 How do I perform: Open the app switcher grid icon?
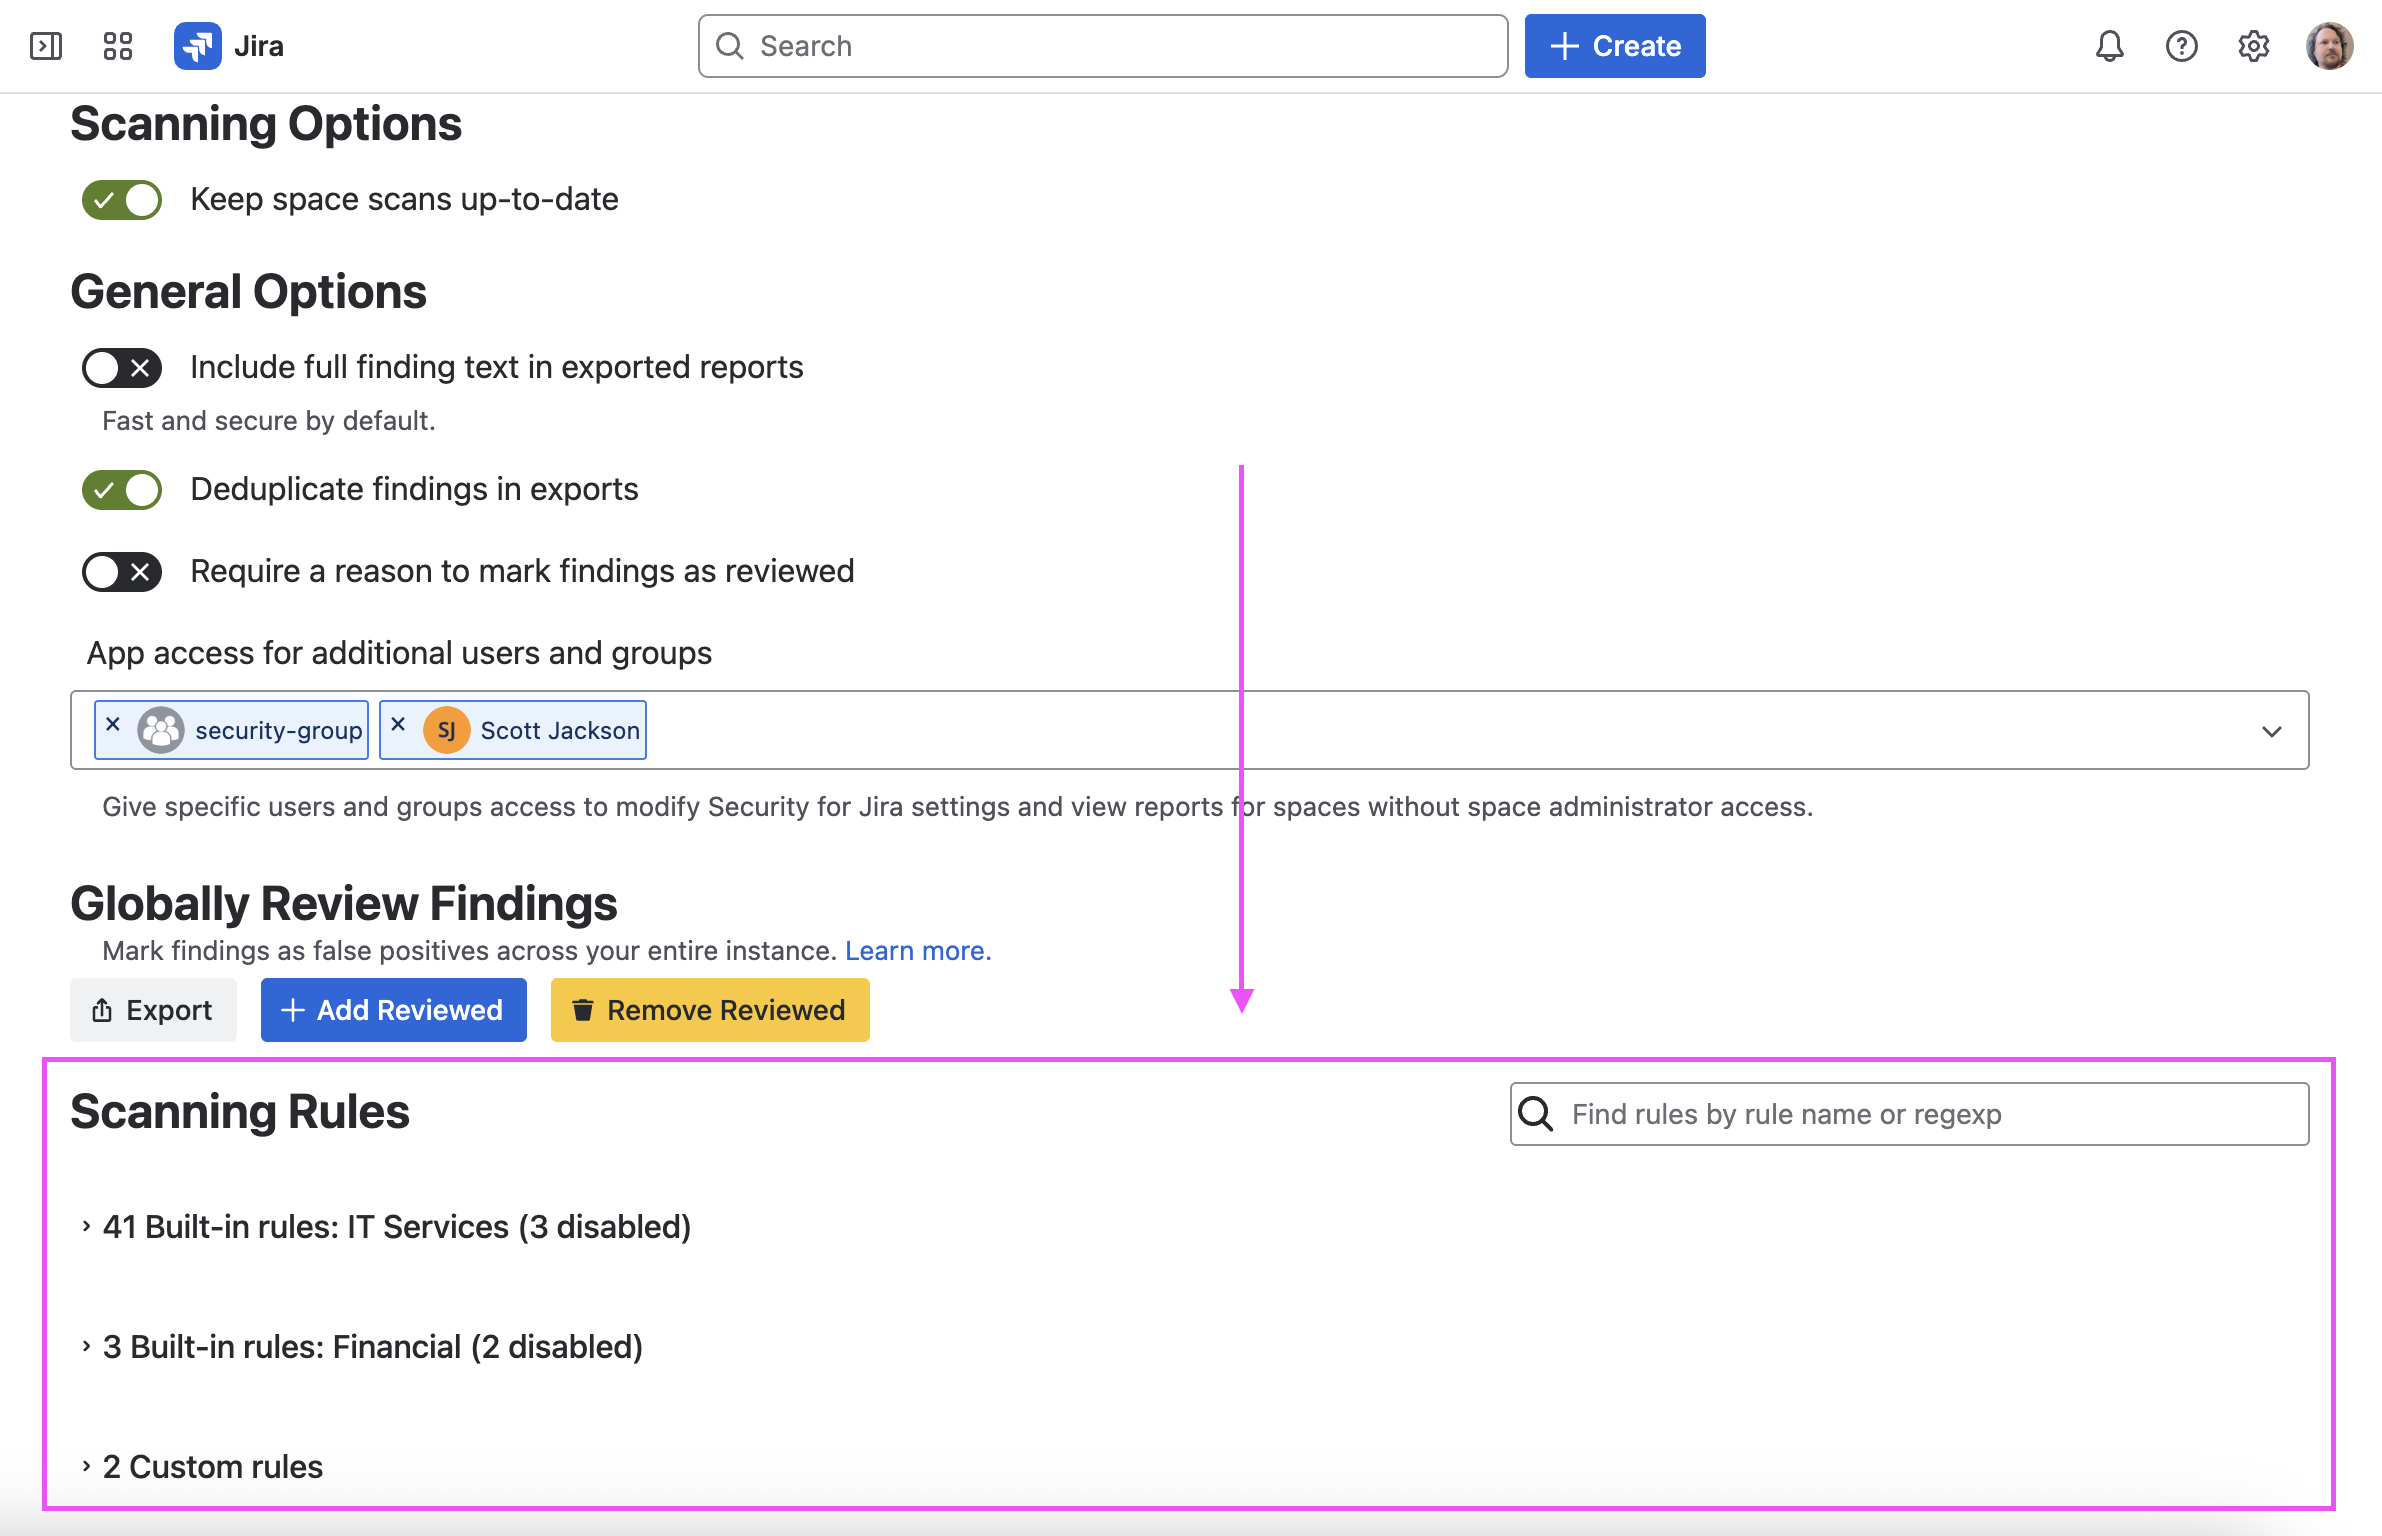click(118, 46)
